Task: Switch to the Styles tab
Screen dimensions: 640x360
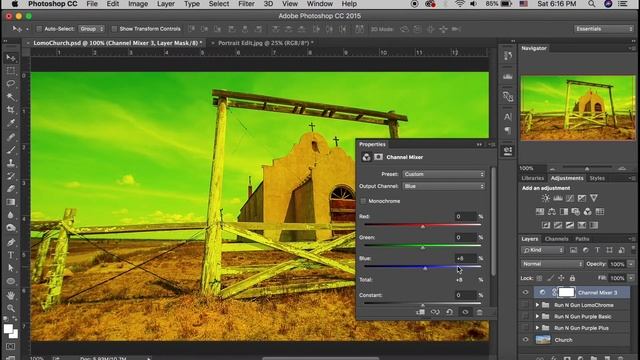Action: click(x=597, y=178)
